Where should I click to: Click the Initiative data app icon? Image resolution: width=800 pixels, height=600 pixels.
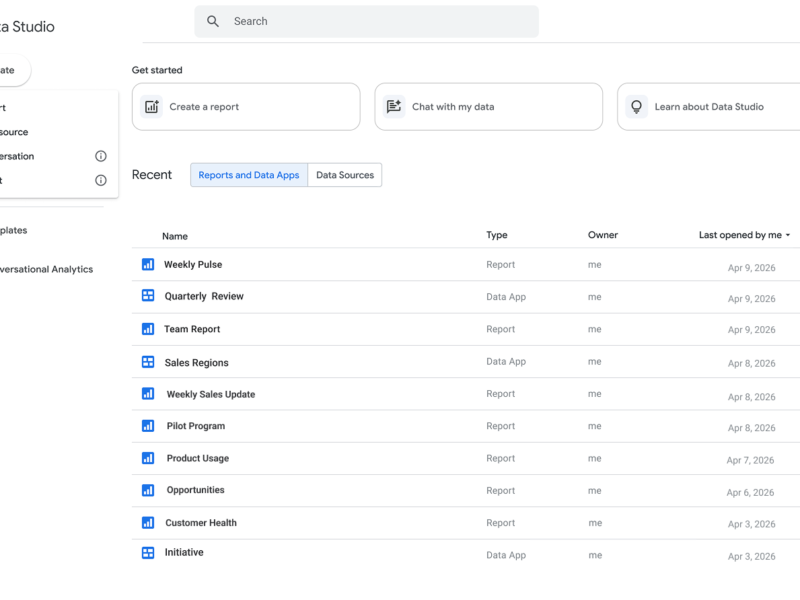[x=148, y=553]
